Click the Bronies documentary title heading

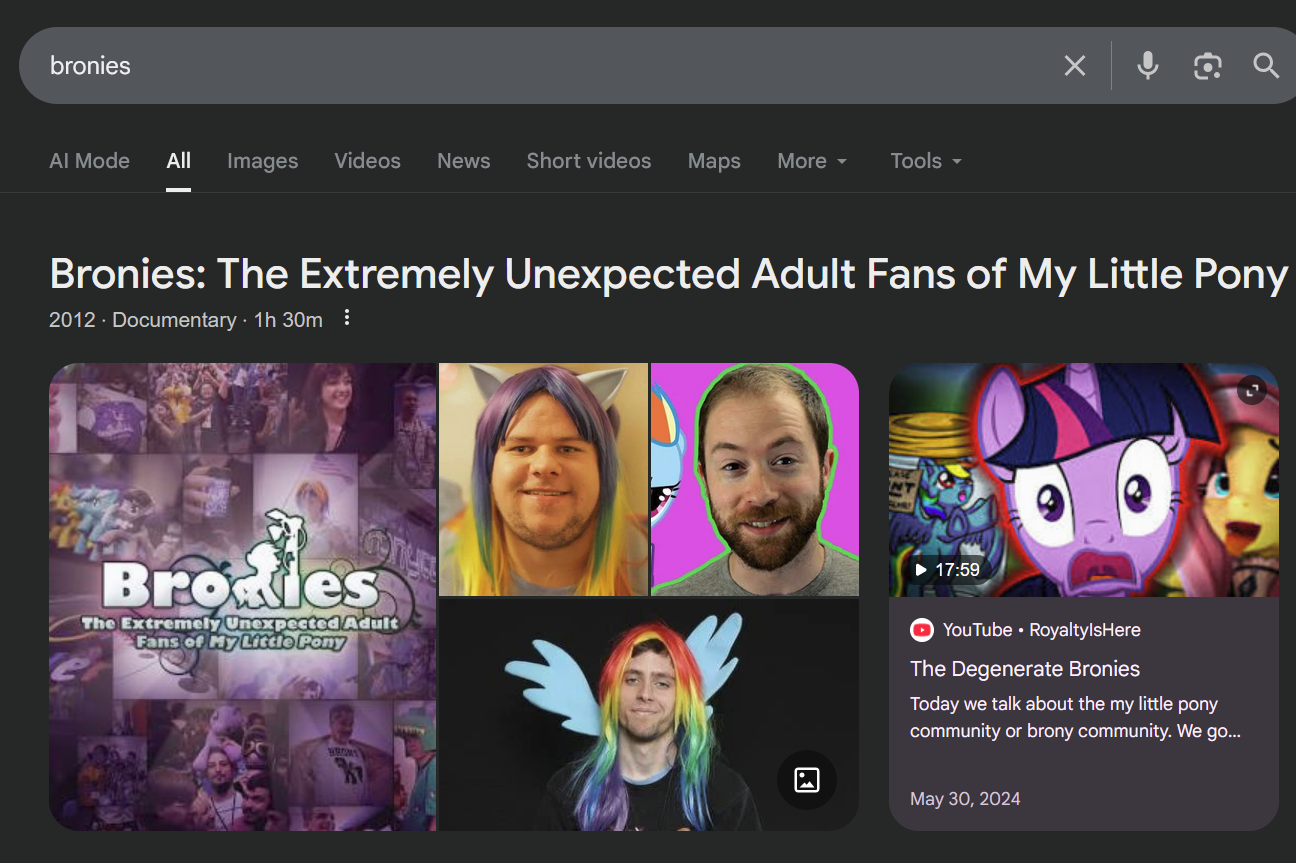pos(668,274)
